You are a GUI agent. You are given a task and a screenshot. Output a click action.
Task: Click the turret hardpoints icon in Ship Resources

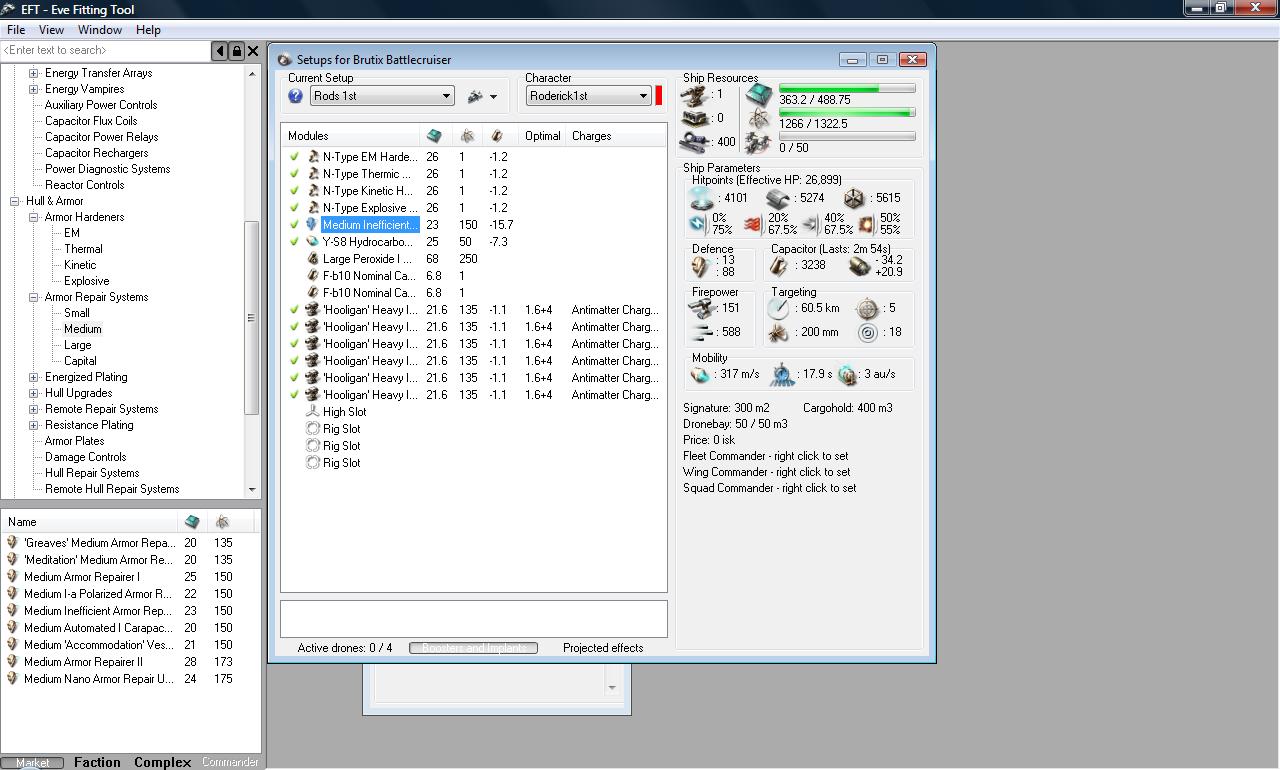[x=693, y=95]
